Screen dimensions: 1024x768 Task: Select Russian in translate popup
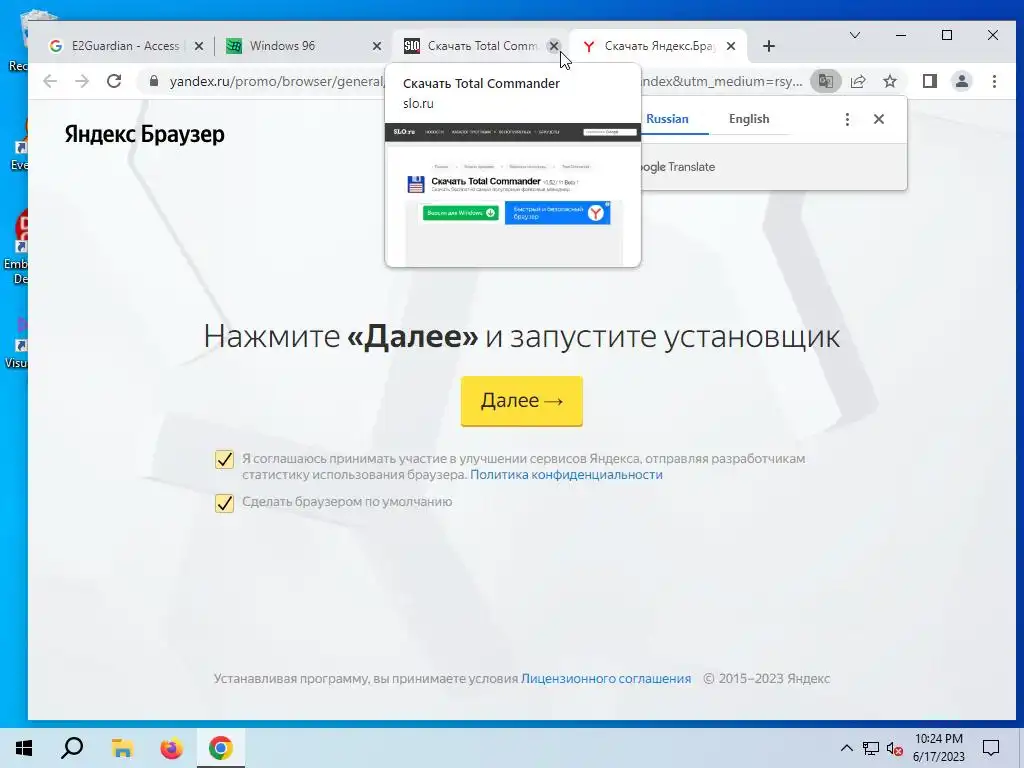coord(667,119)
